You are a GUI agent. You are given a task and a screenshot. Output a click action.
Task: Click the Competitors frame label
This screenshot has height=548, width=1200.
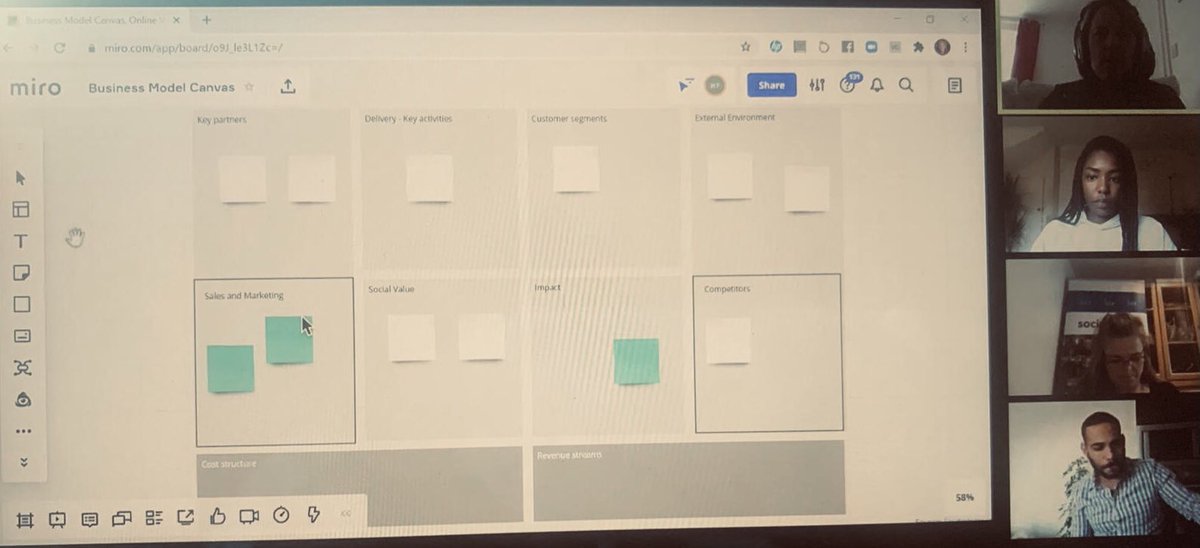tap(727, 289)
